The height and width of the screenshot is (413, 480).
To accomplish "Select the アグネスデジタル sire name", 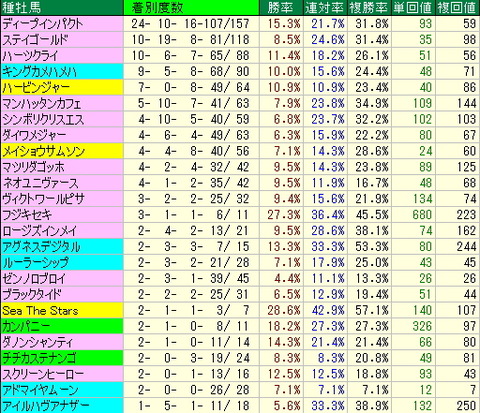I will coord(41,247).
